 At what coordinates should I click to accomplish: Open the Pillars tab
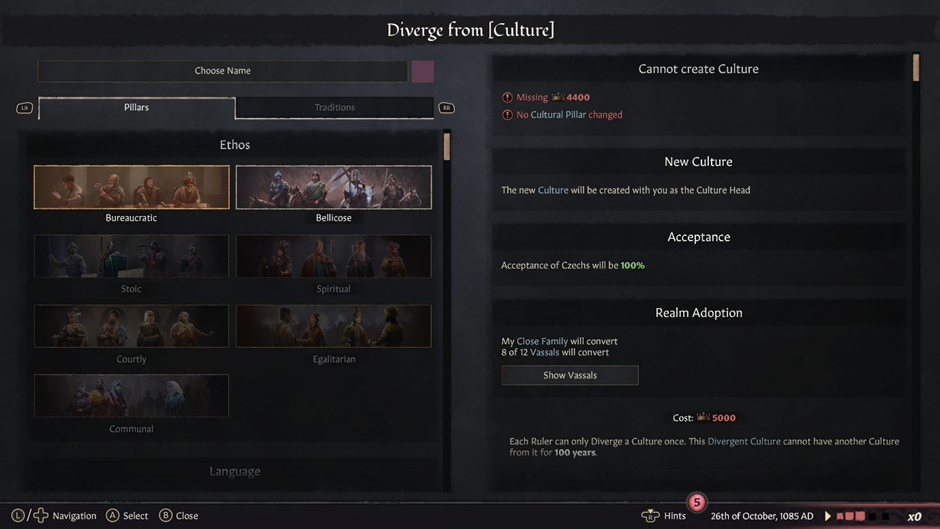click(x=137, y=107)
